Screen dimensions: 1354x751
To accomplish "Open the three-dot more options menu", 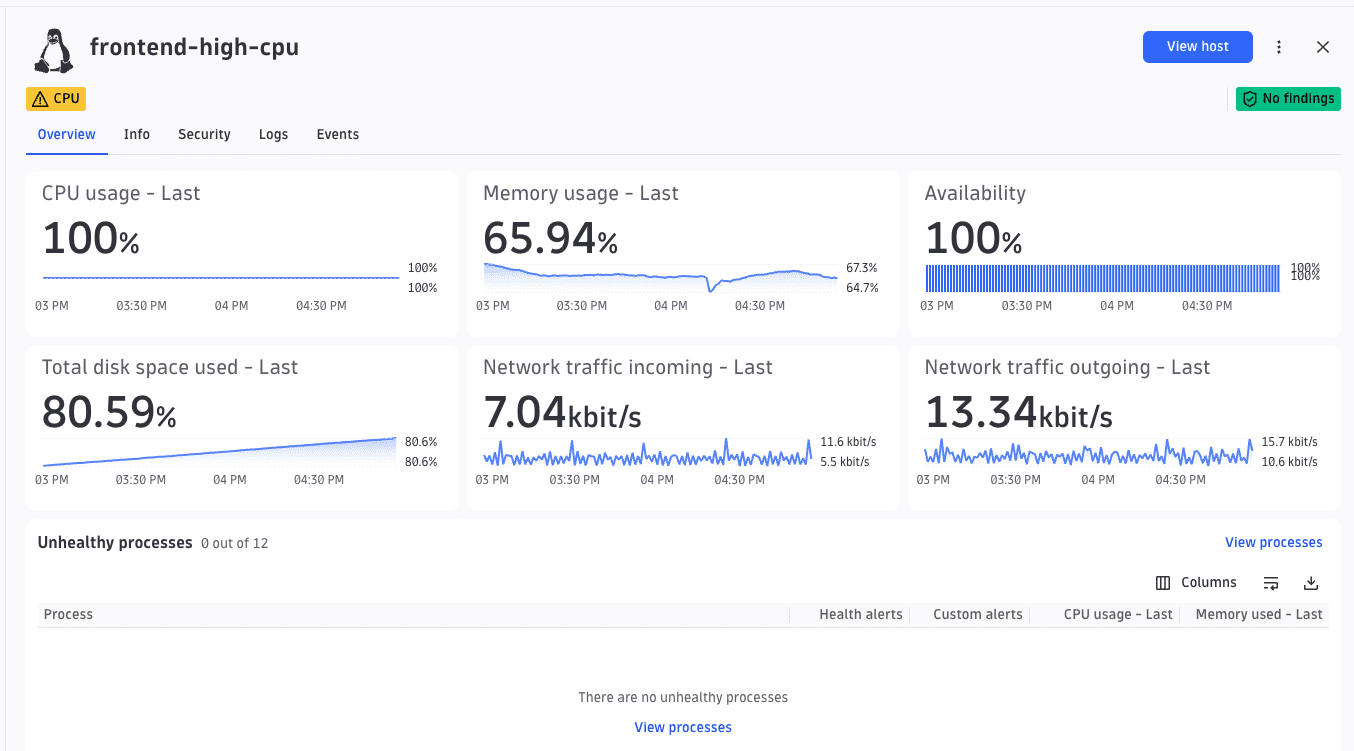I will coord(1279,47).
